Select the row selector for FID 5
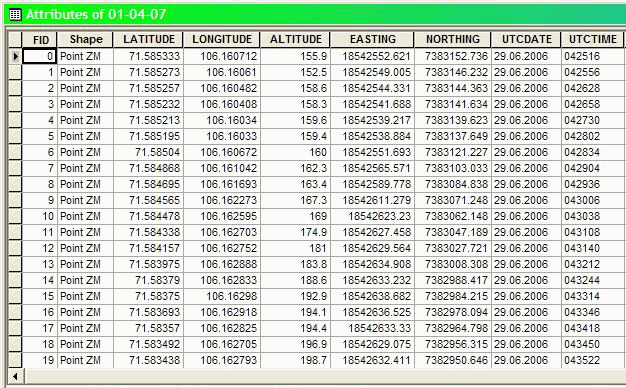Screen dimensions: 626x388 pos(15,136)
